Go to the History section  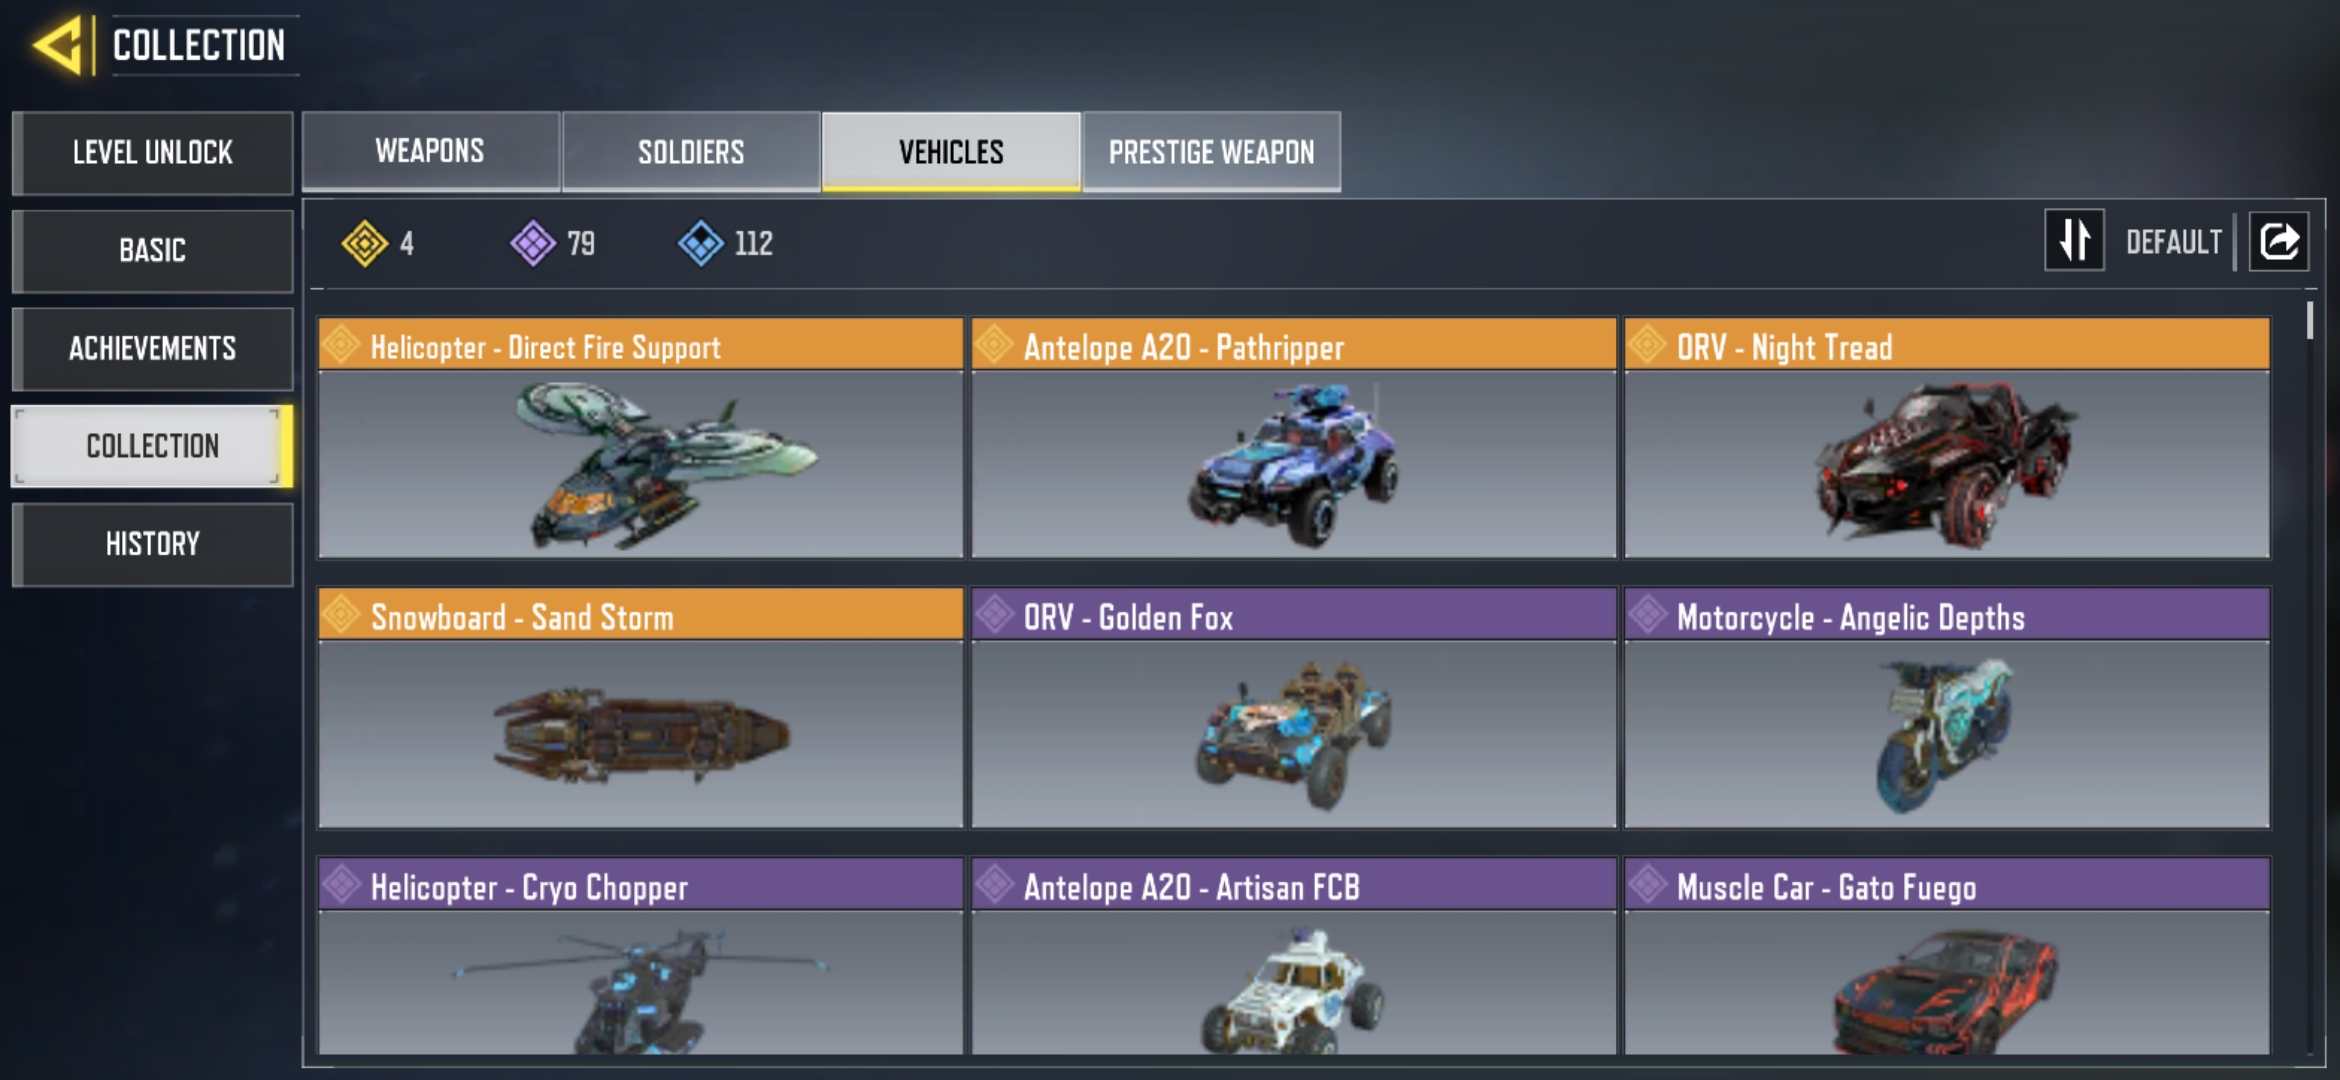152,544
